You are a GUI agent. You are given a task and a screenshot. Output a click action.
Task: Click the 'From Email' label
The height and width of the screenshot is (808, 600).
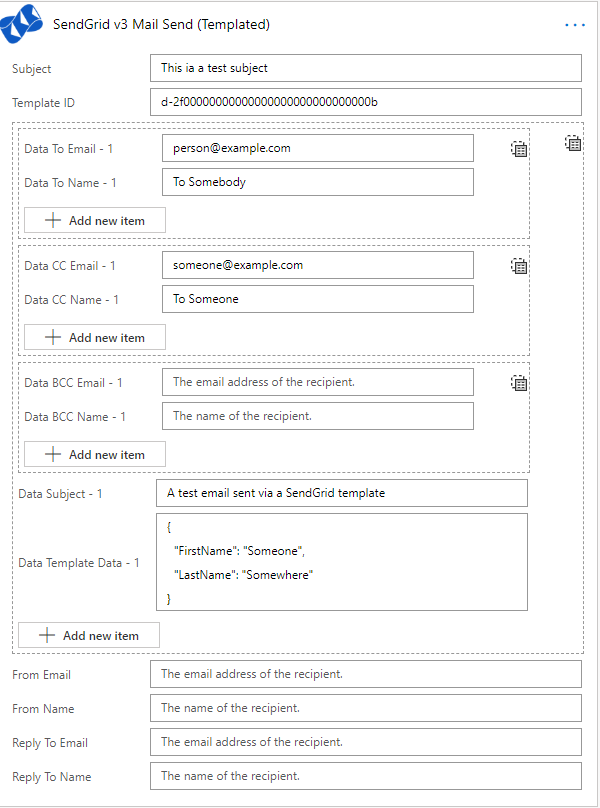click(x=41, y=675)
